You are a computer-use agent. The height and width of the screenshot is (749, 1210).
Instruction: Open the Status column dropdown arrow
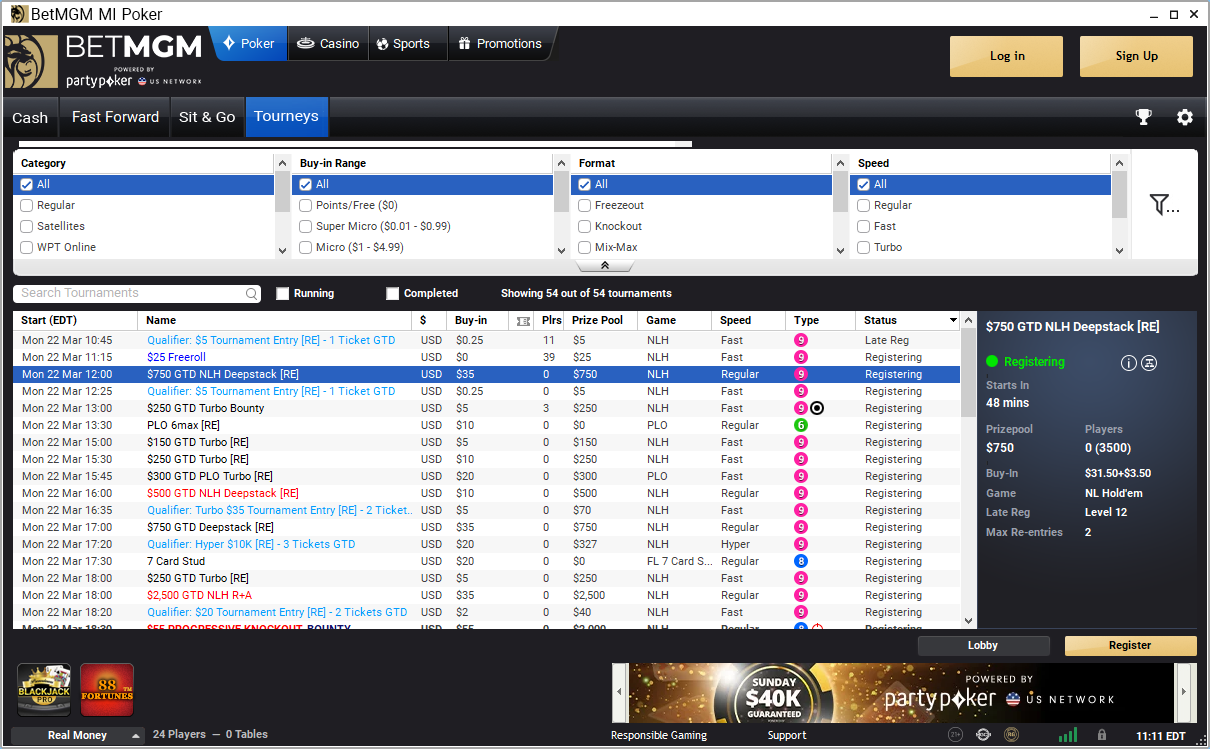click(953, 321)
